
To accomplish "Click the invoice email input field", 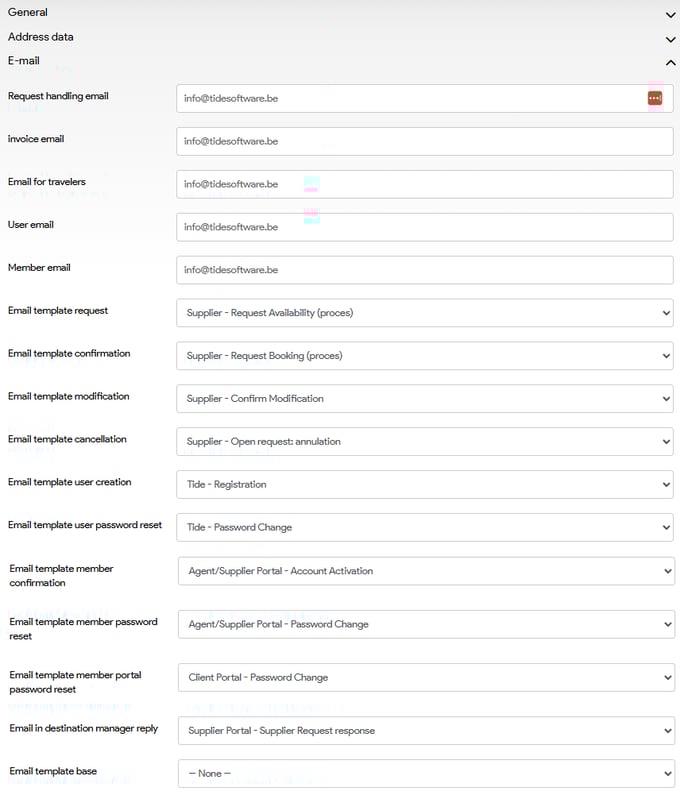I will coord(424,142).
